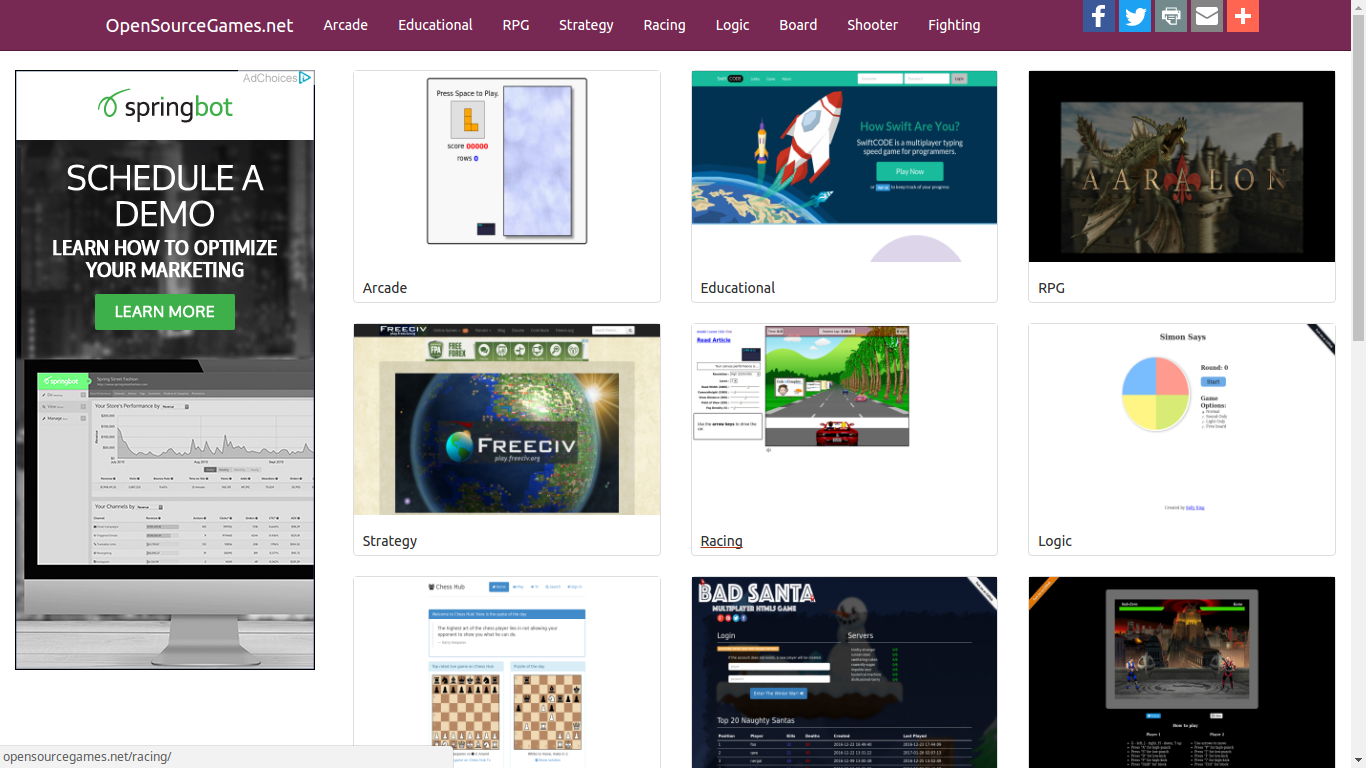This screenshot has height=768, width=1366.
Task: Click the fighting game thumbnail
Action: pyautogui.click(x=1182, y=672)
